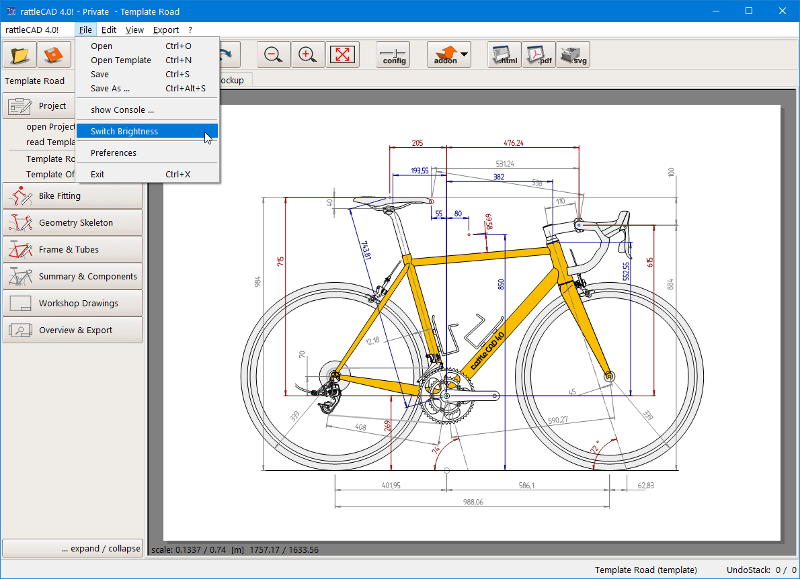This screenshot has height=579, width=800.
Task: Click the Overview & Export icon
Action: click(x=20, y=330)
